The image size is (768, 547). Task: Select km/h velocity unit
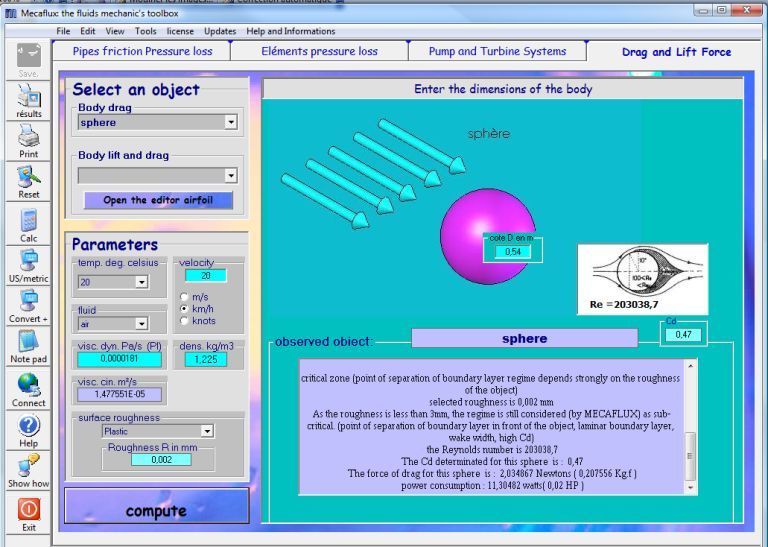coord(184,309)
